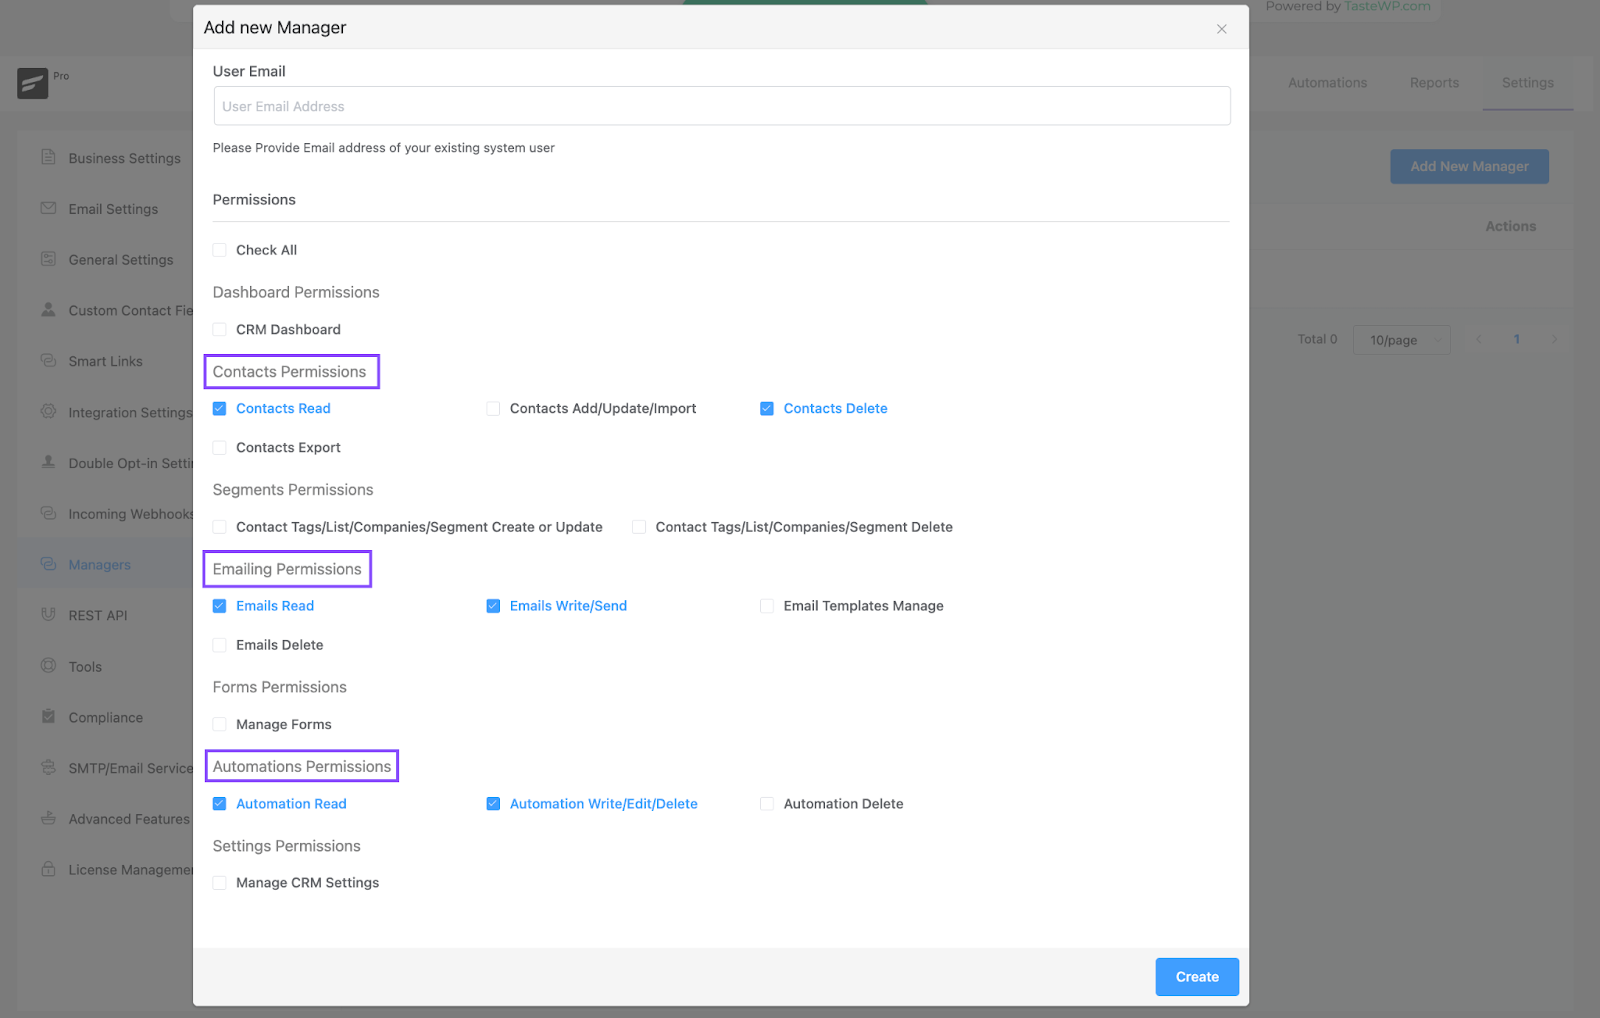
Task: Click the REST API shield icon
Action: [48, 614]
